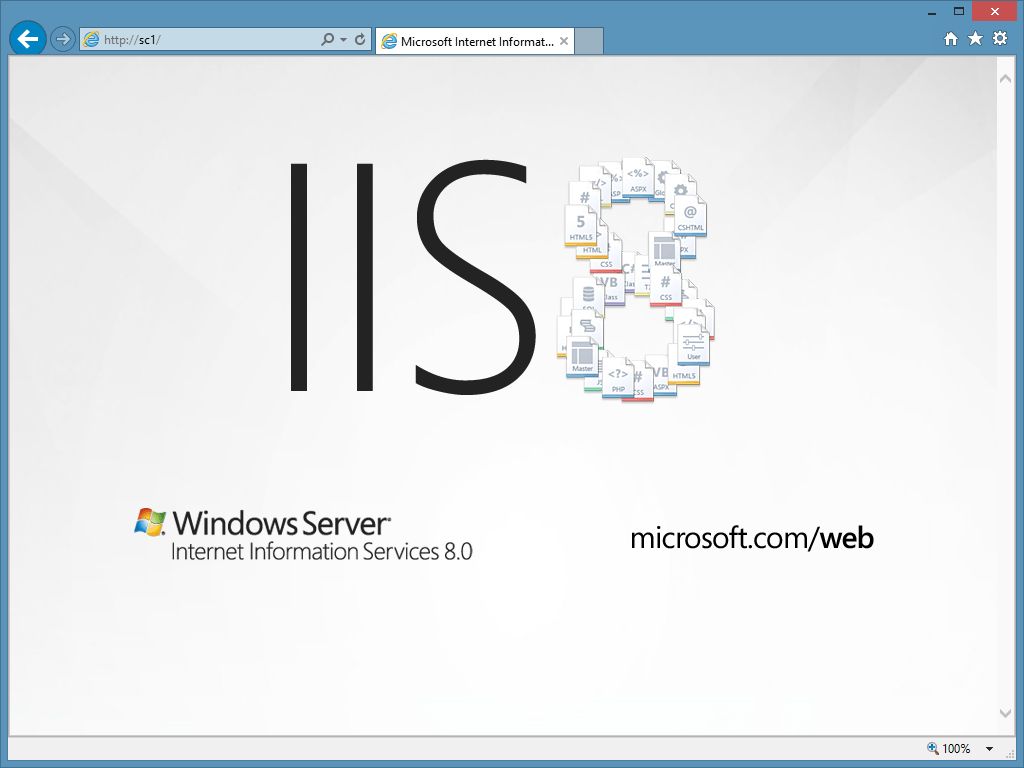Maximize the Internet Explorer window
The image size is (1024, 768).
[x=959, y=11]
